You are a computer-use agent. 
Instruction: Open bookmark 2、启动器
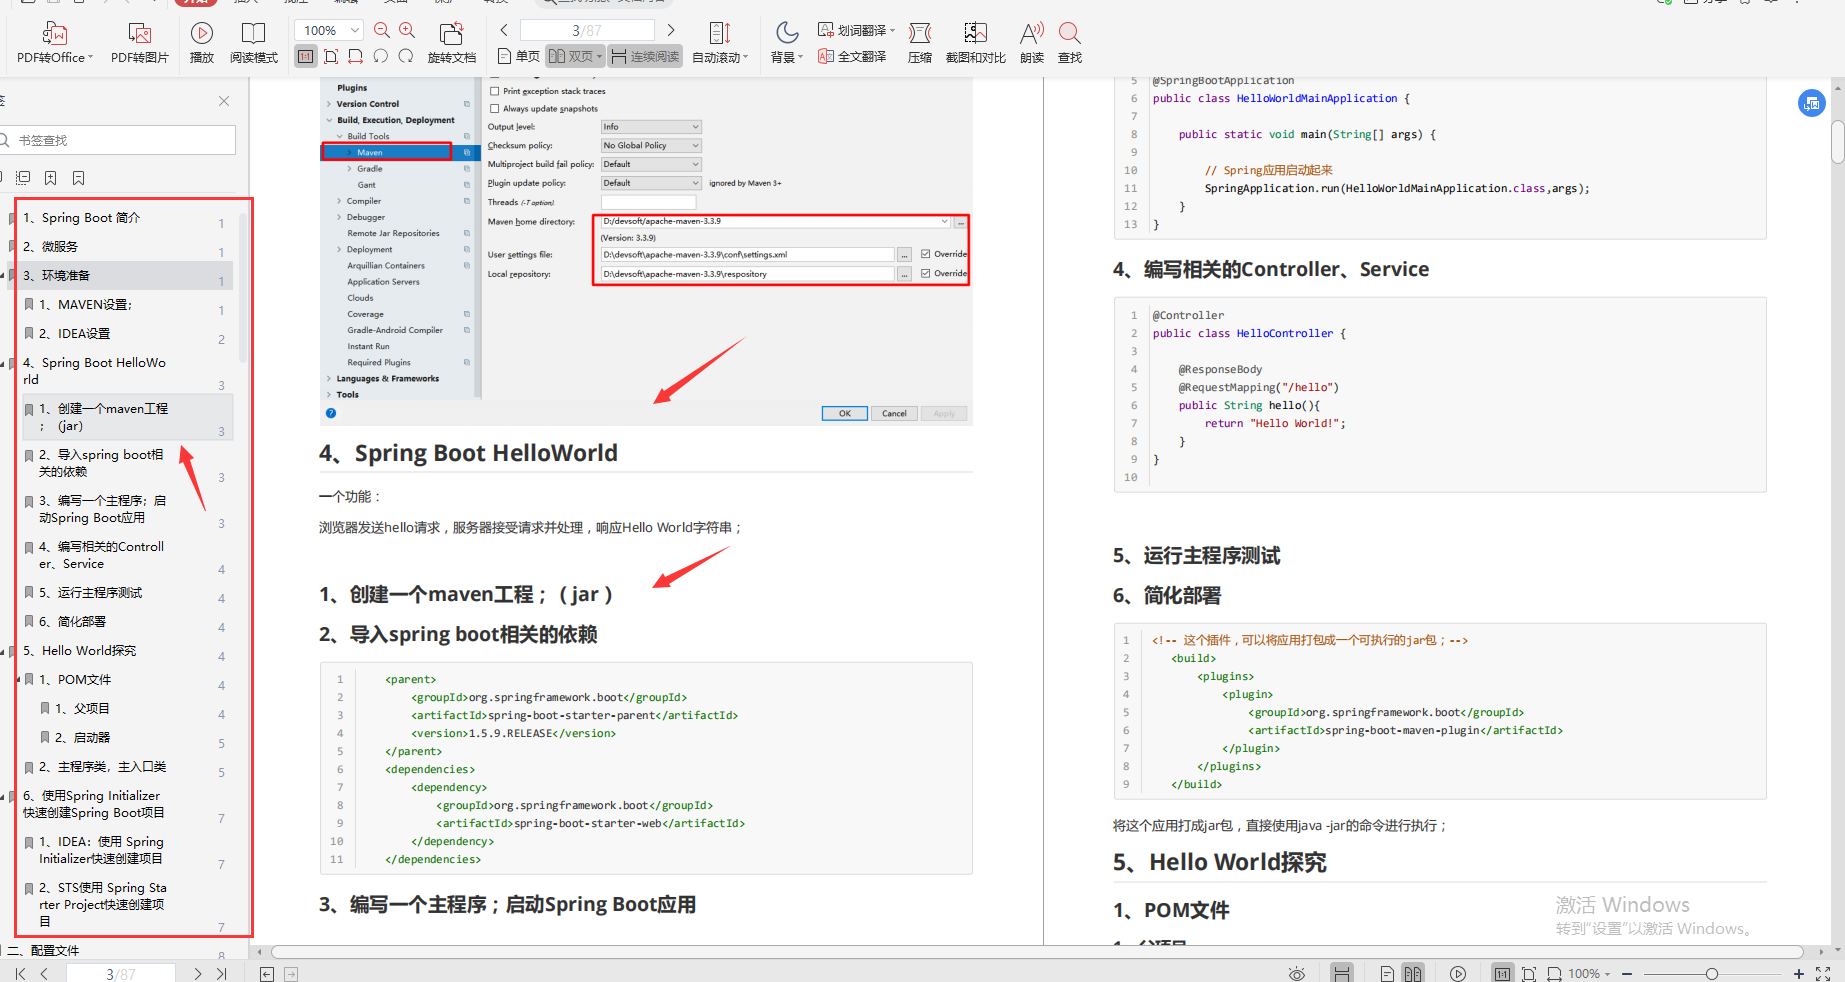click(x=82, y=738)
